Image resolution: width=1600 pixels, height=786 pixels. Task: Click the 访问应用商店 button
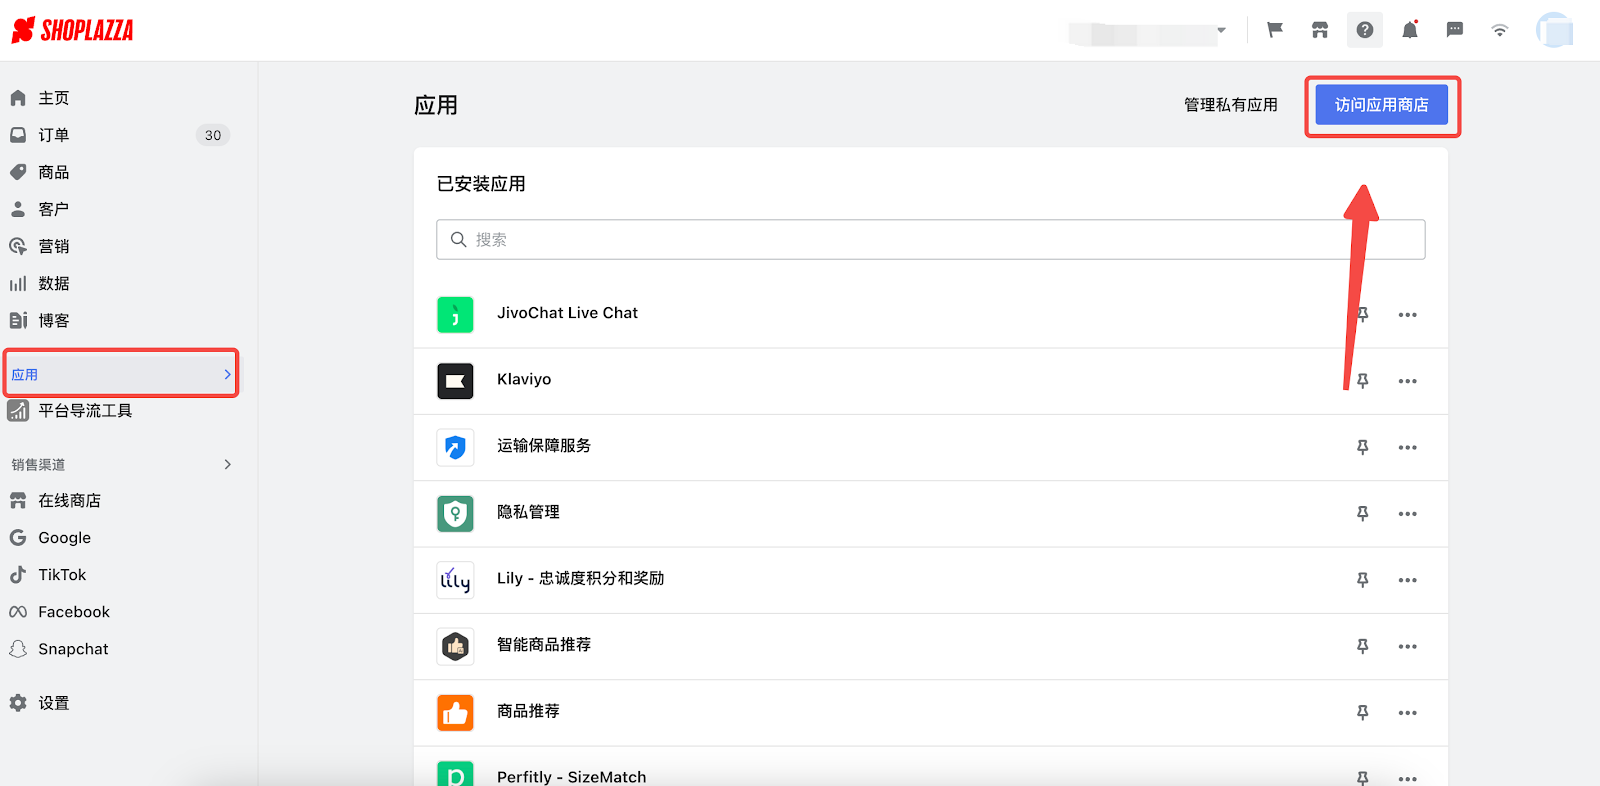[x=1381, y=105]
